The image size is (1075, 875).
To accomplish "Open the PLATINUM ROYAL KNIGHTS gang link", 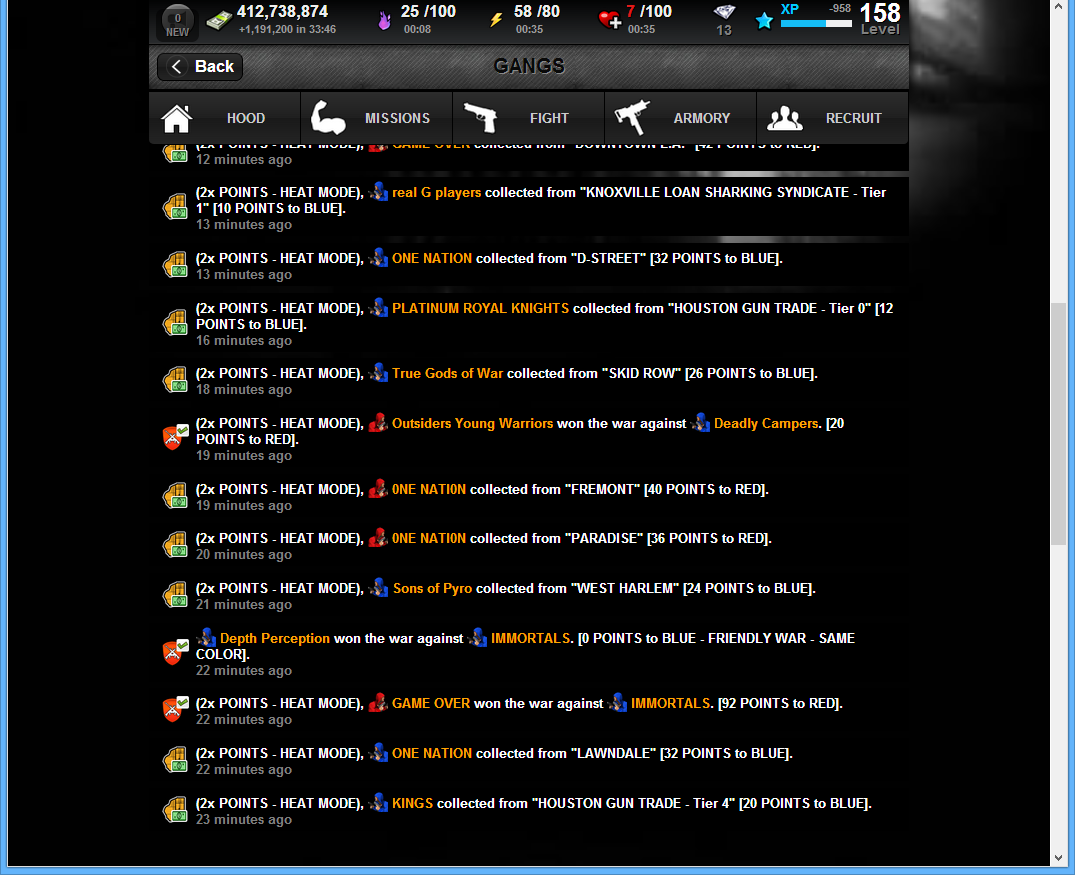I will (481, 309).
